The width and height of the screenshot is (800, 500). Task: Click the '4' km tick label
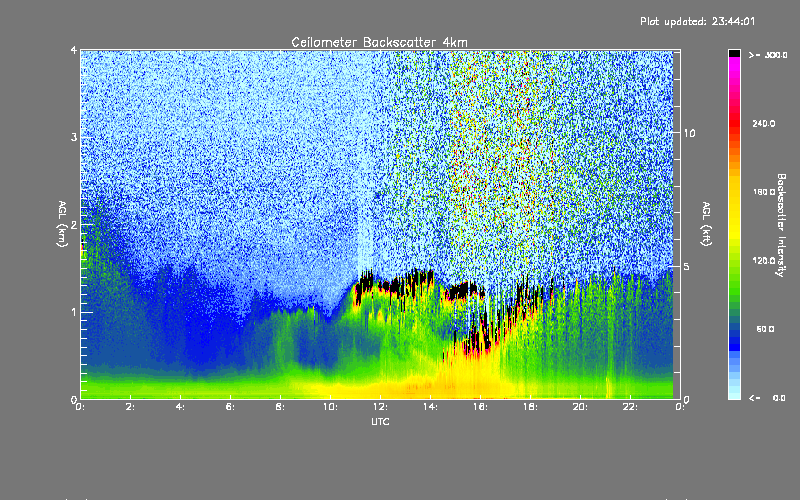tap(74, 50)
